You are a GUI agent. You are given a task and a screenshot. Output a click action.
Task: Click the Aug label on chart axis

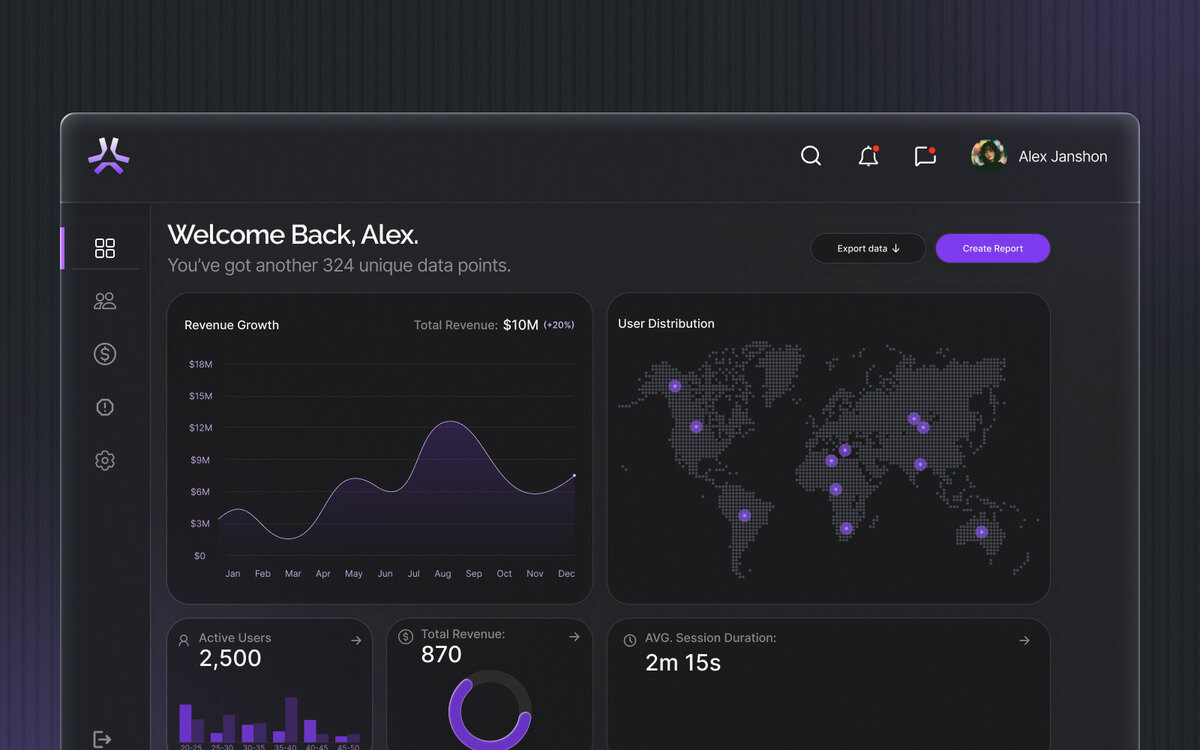coord(443,574)
